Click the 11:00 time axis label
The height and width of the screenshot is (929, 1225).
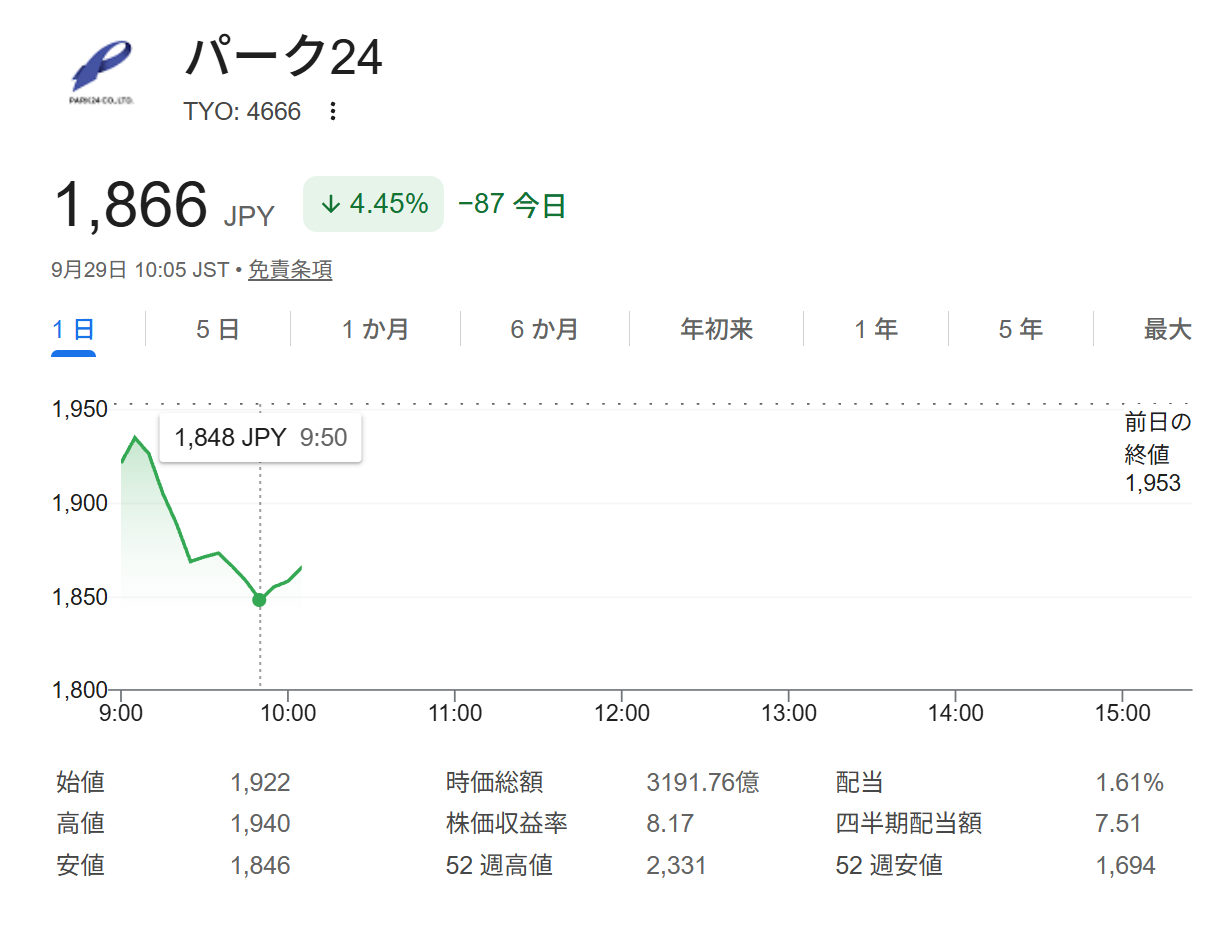pos(455,713)
